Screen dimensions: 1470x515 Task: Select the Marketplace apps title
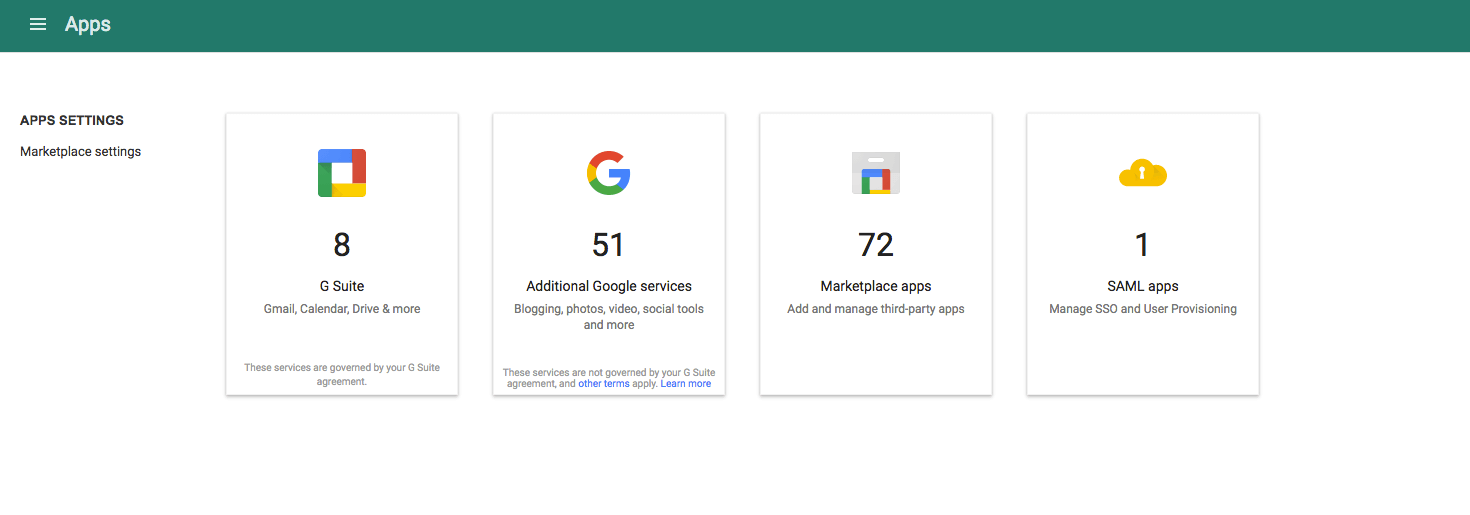coord(876,286)
